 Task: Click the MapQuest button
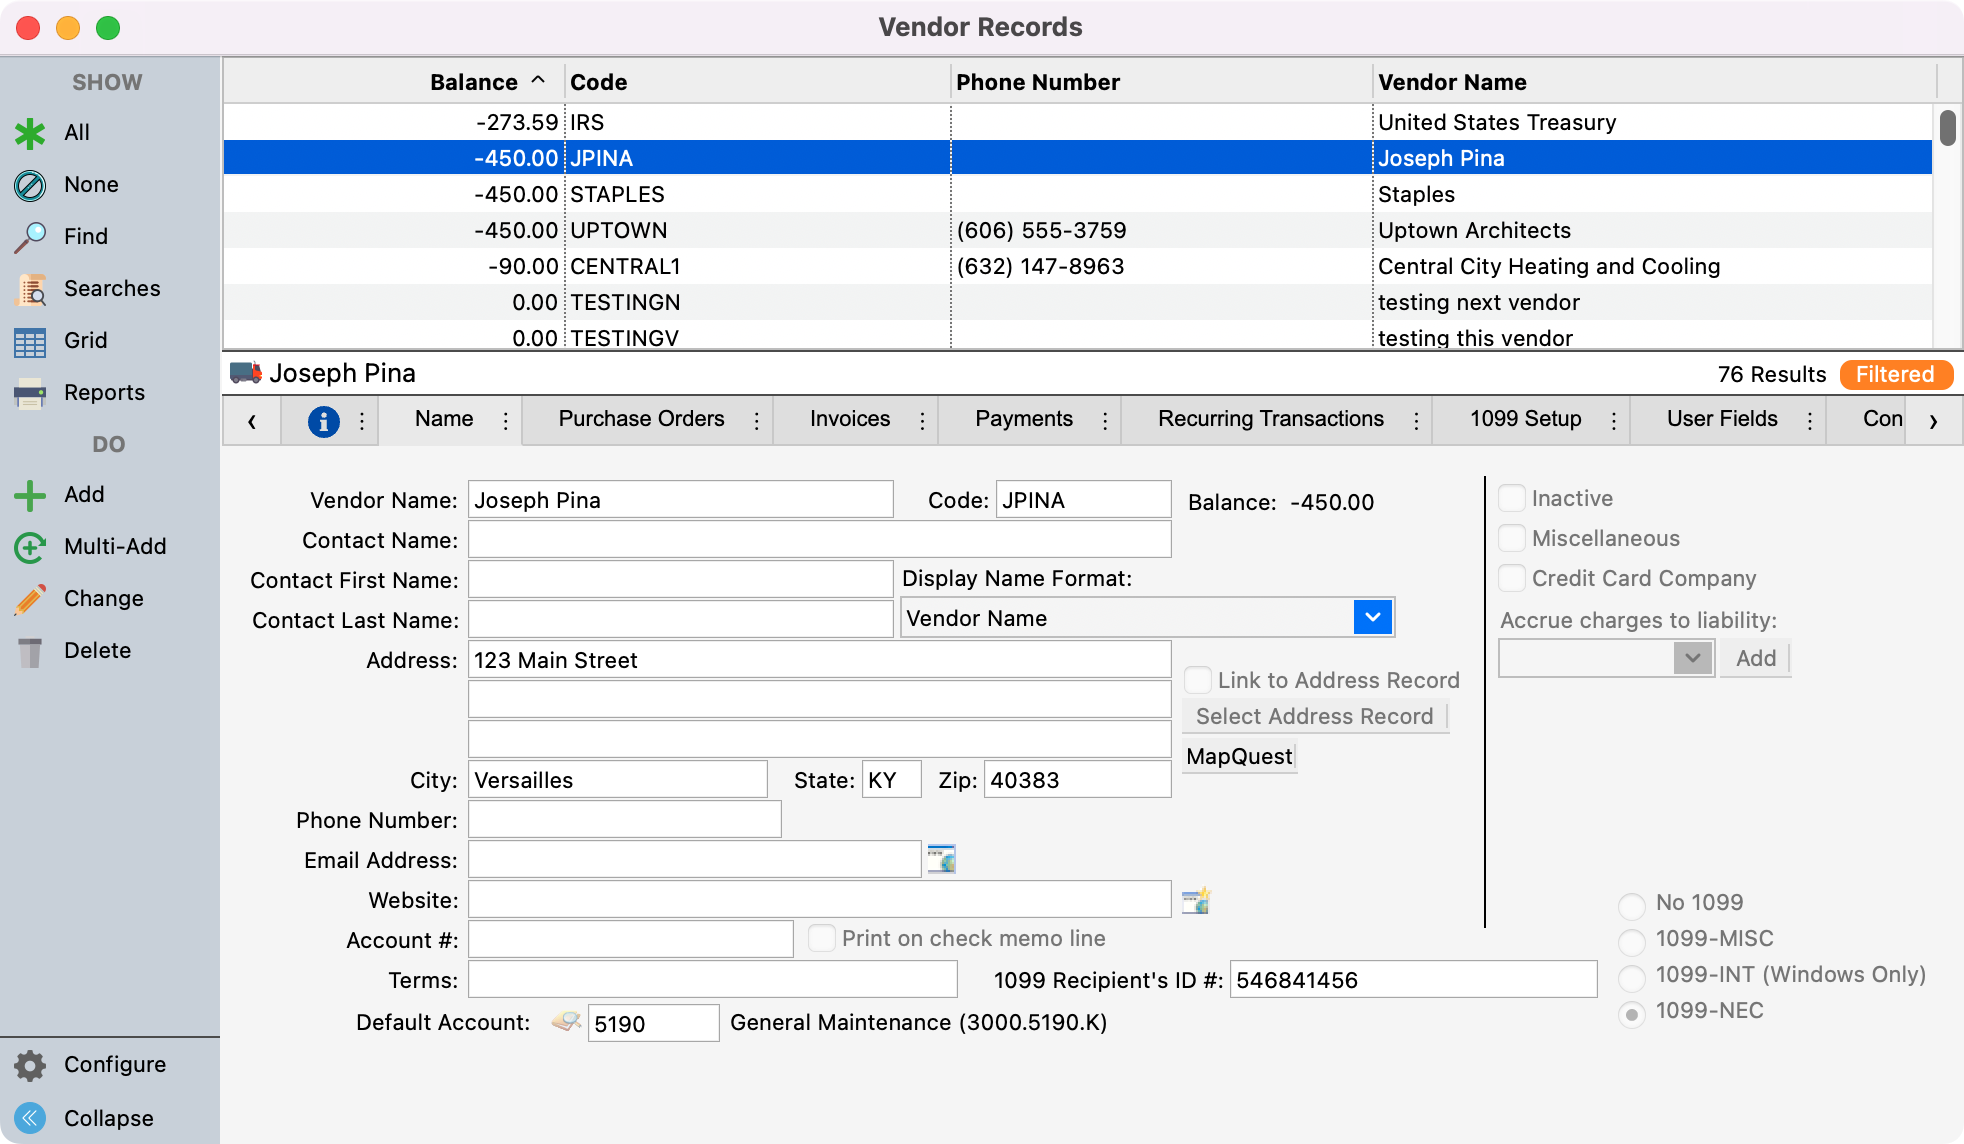(x=1239, y=756)
